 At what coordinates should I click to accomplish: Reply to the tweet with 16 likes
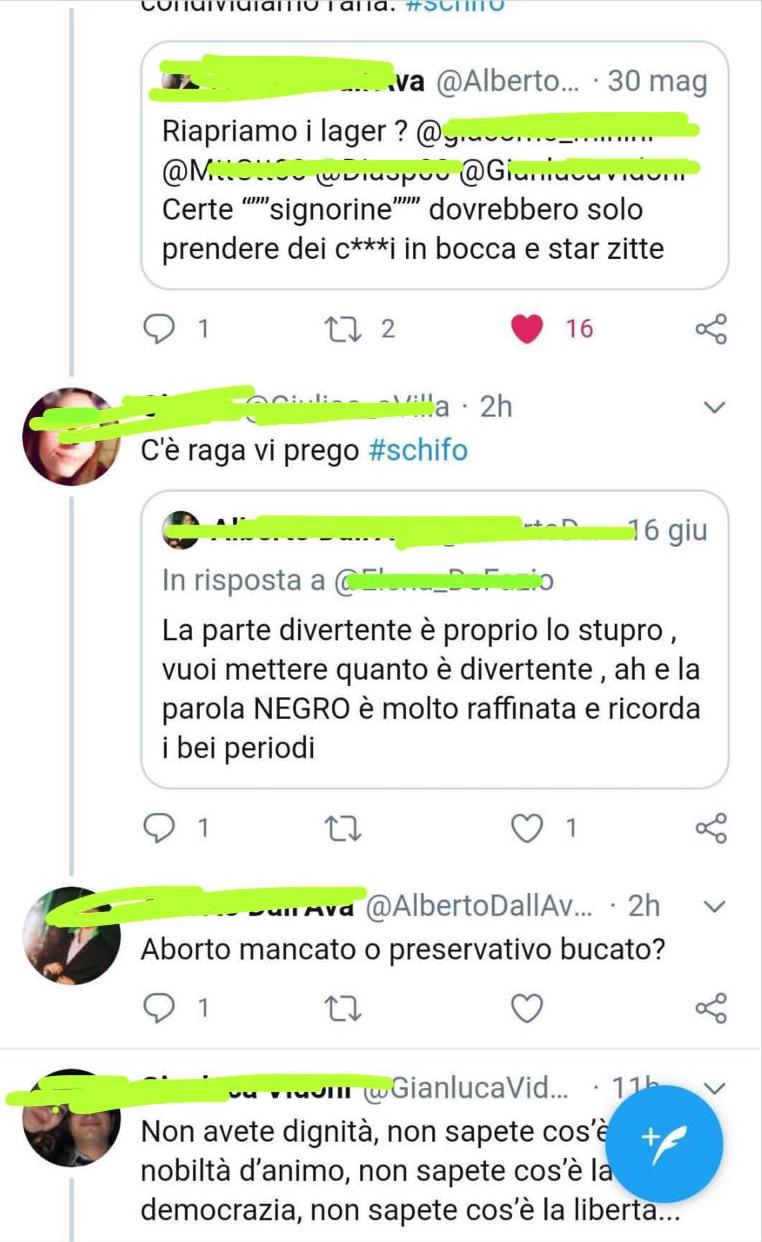point(159,328)
